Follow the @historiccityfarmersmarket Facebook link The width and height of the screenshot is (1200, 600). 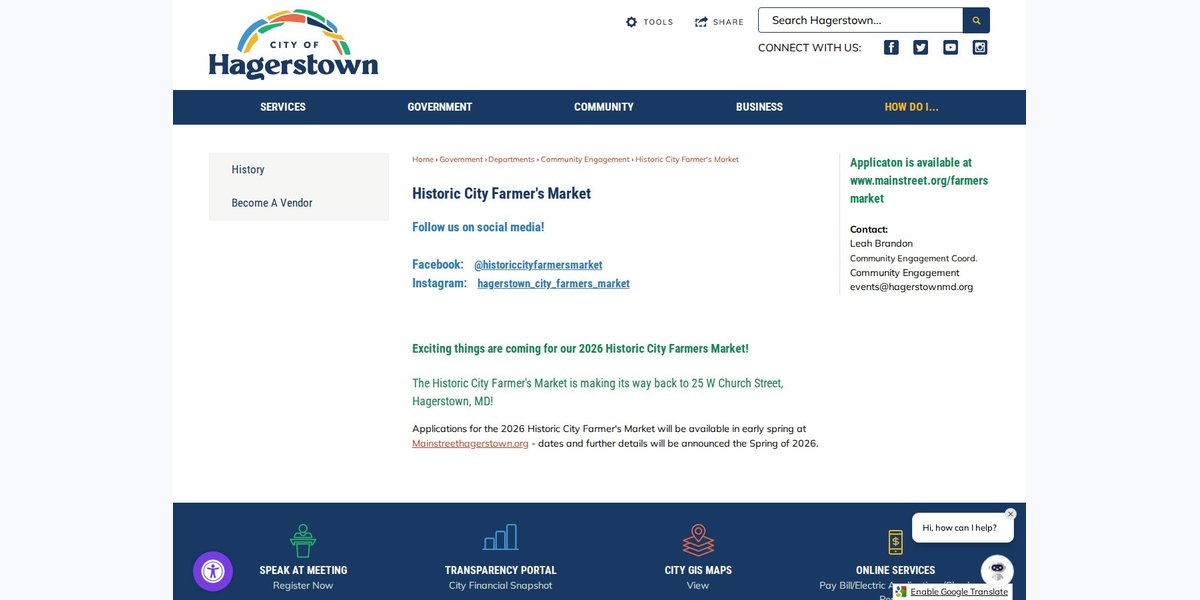pyautogui.click(x=538, y=265)
